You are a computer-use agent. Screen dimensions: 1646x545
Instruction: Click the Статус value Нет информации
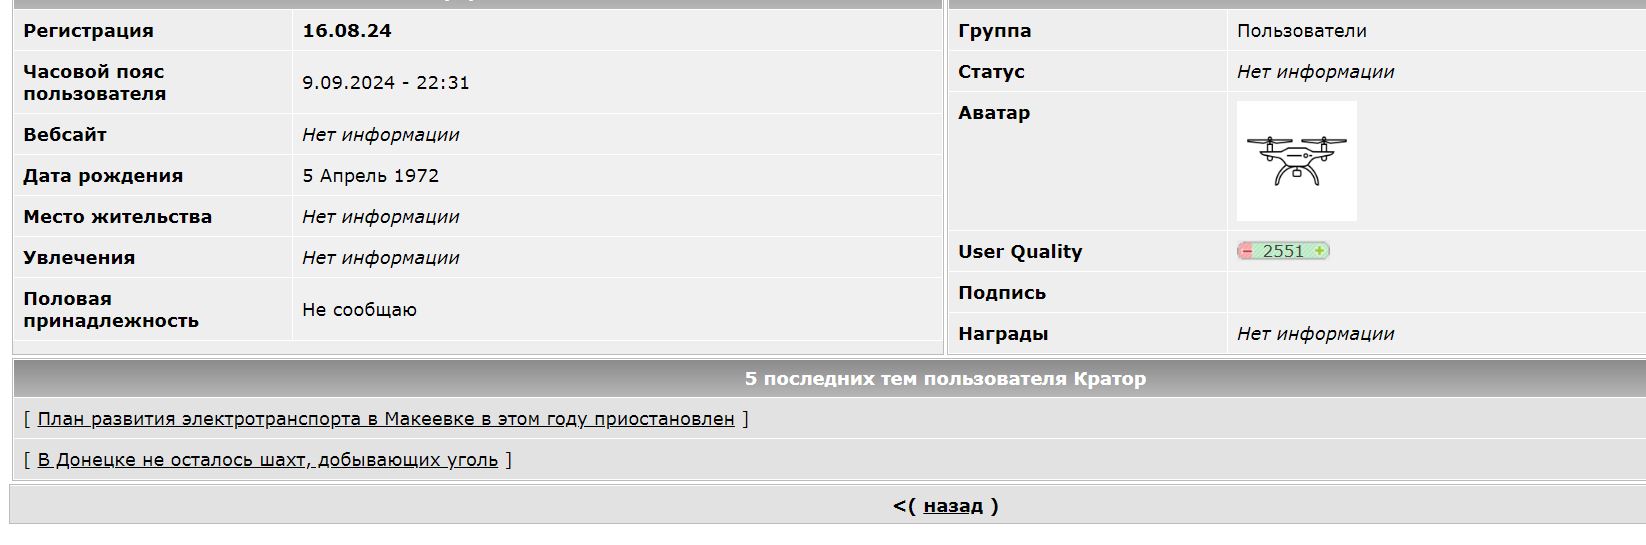point(1315,72)
